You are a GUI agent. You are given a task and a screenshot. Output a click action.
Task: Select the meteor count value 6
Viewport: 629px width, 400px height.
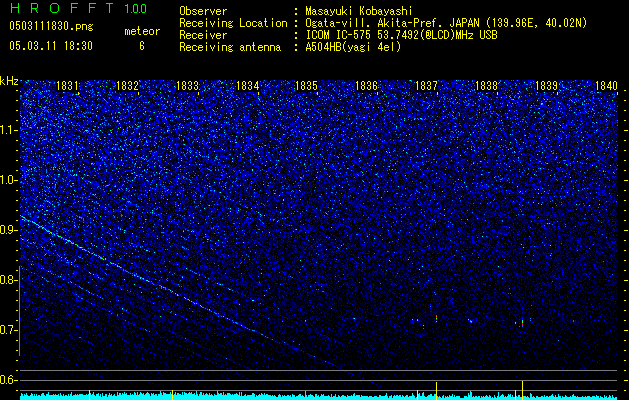(142, 46)
